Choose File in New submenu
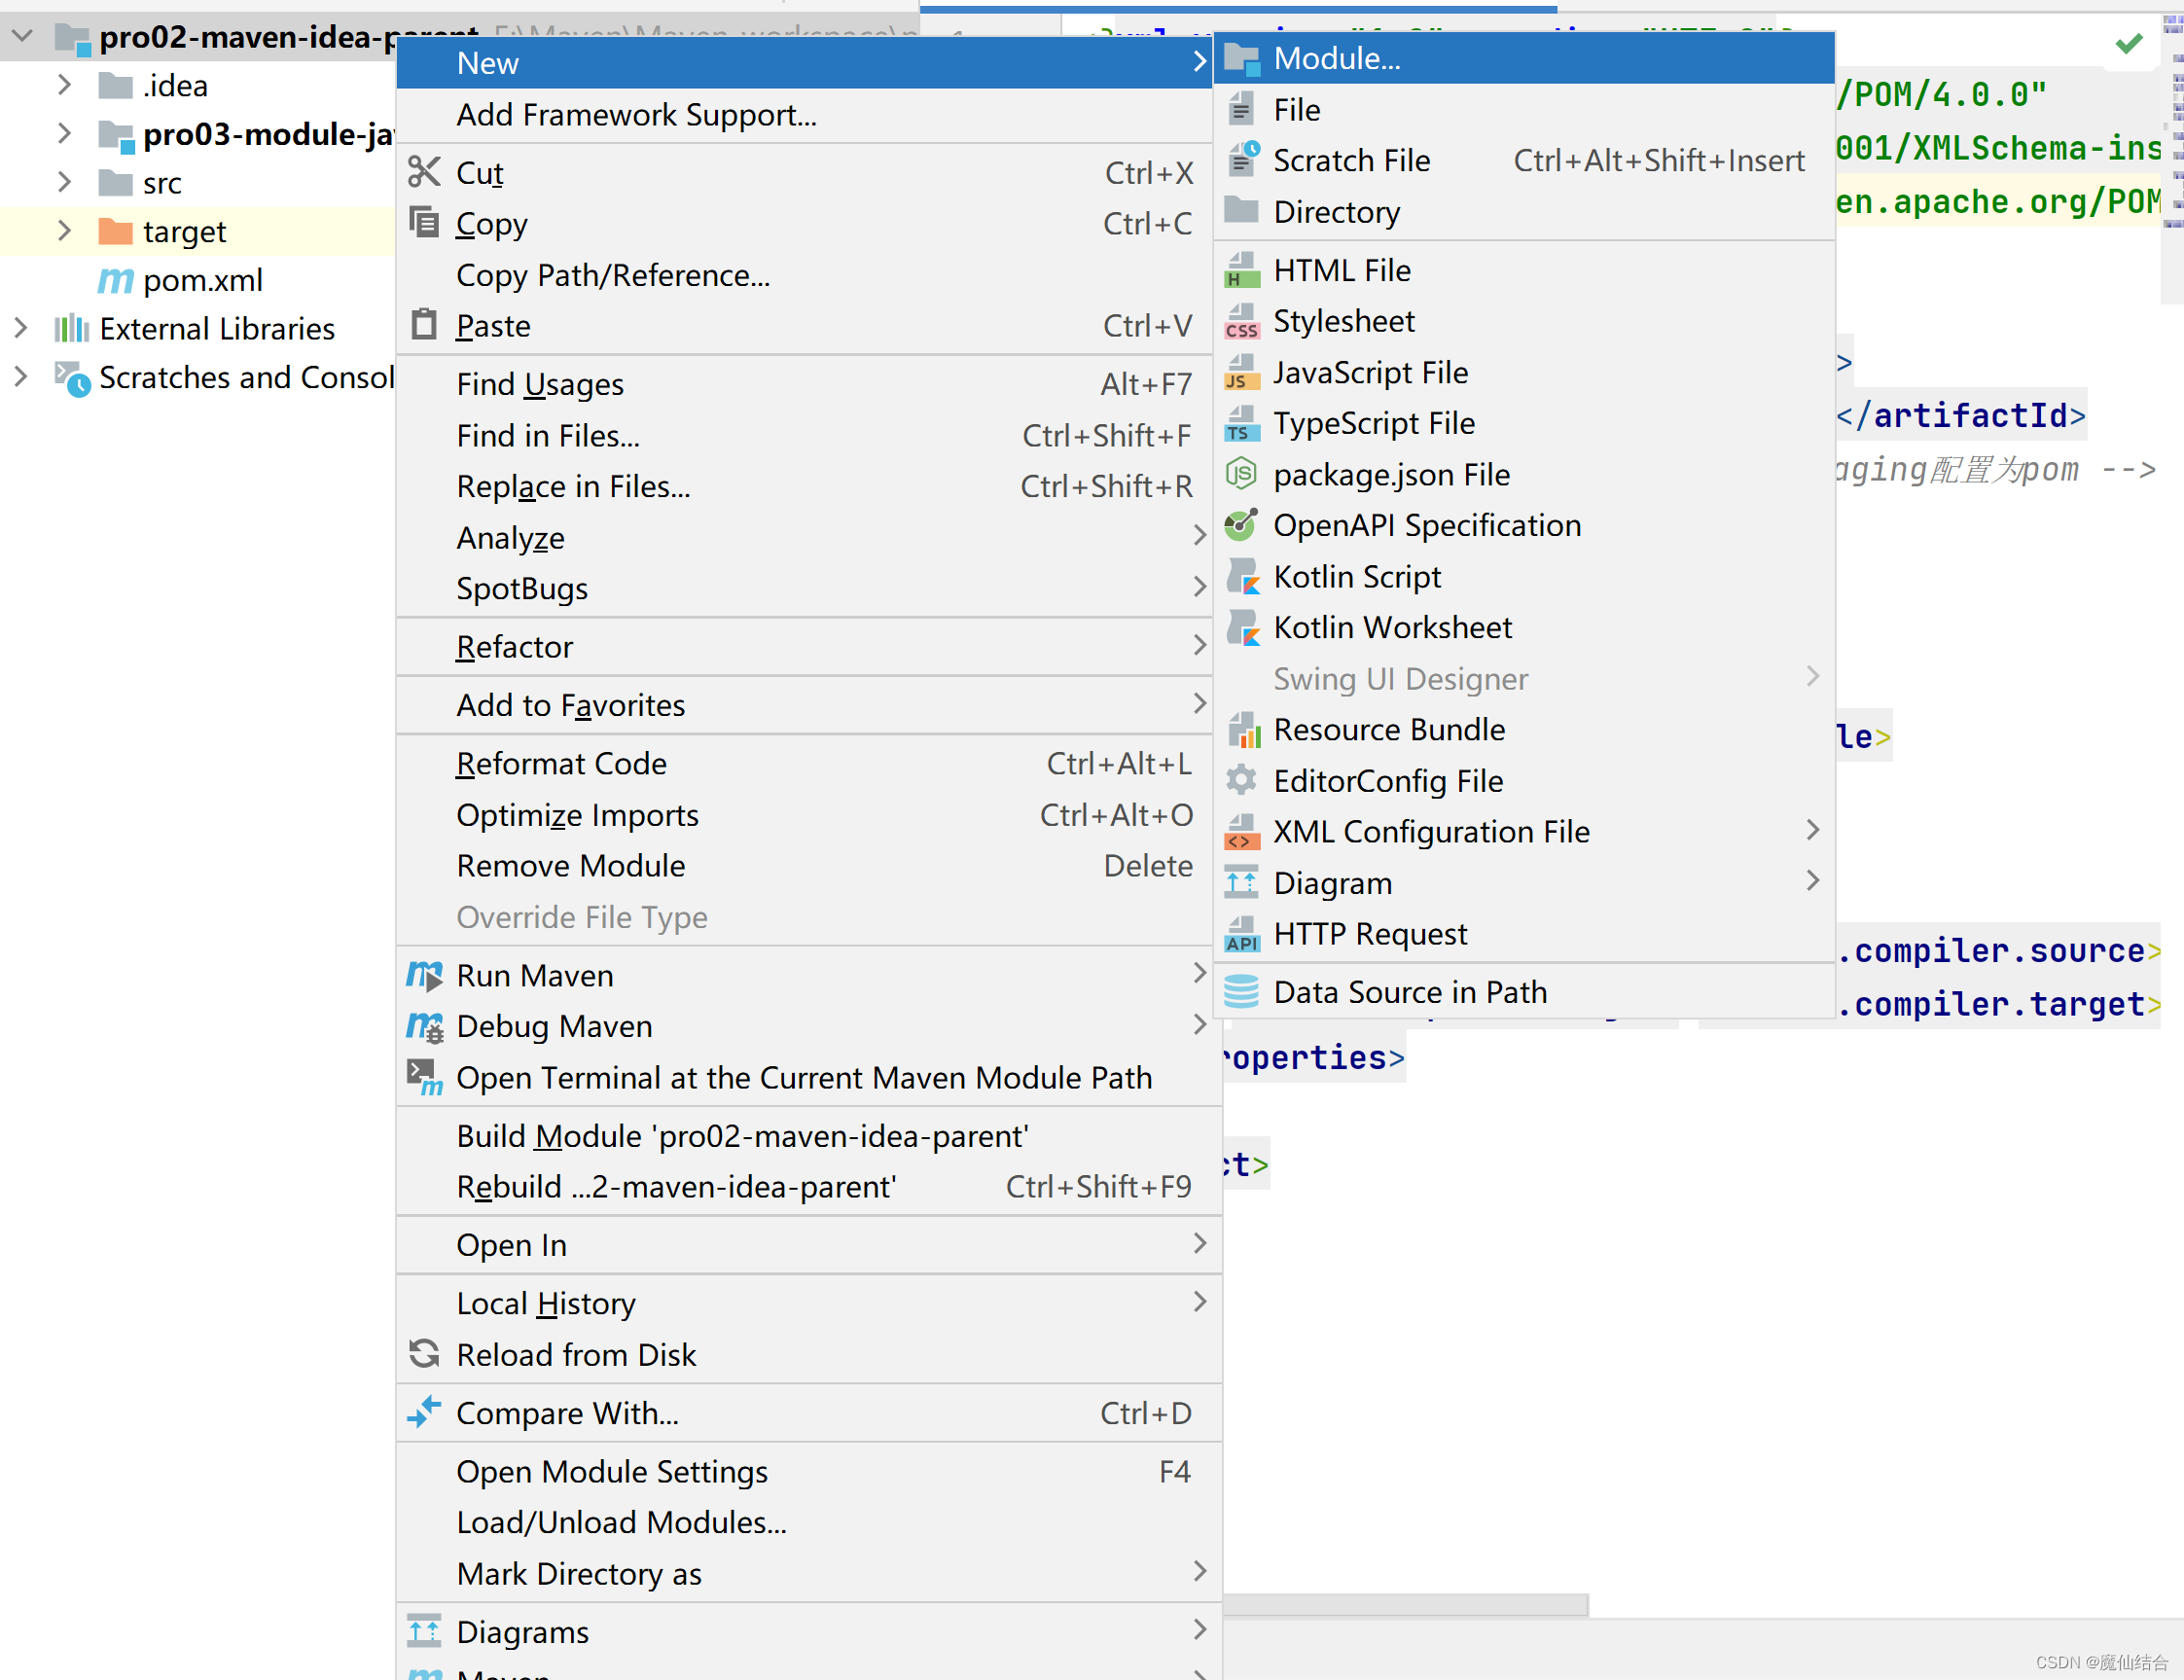The width and height of the screenshot is (2184, 1680). pos(1524,110)
